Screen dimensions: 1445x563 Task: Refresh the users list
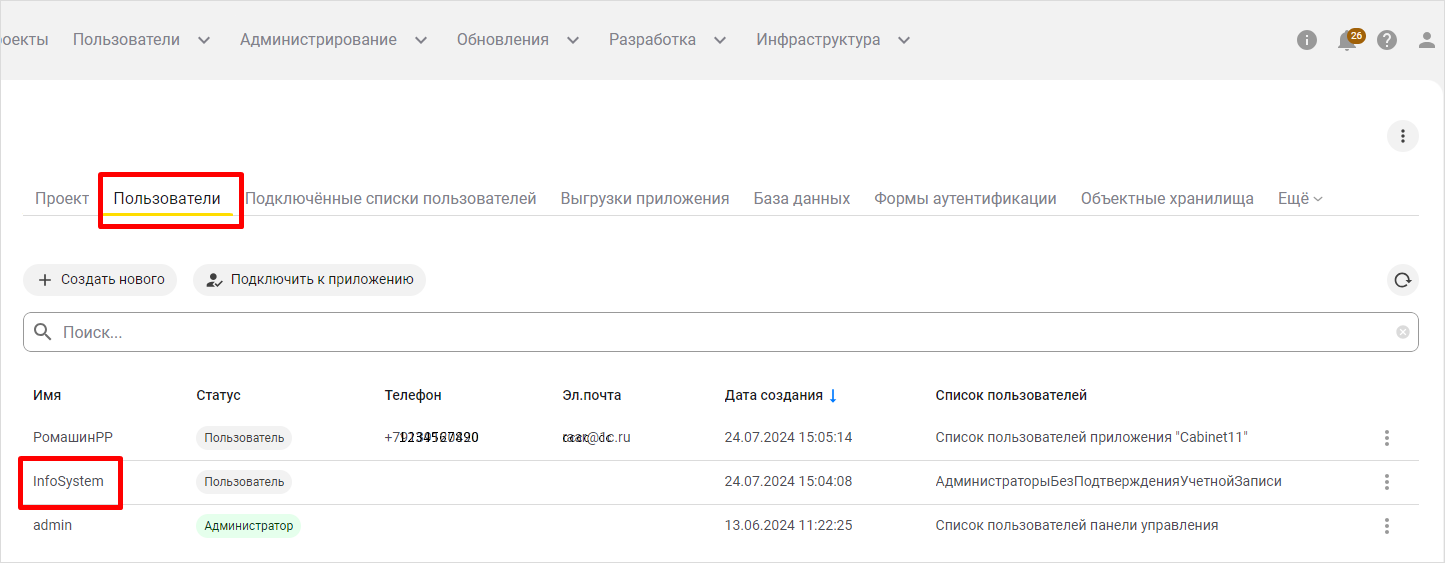[x=1403, y=280]
